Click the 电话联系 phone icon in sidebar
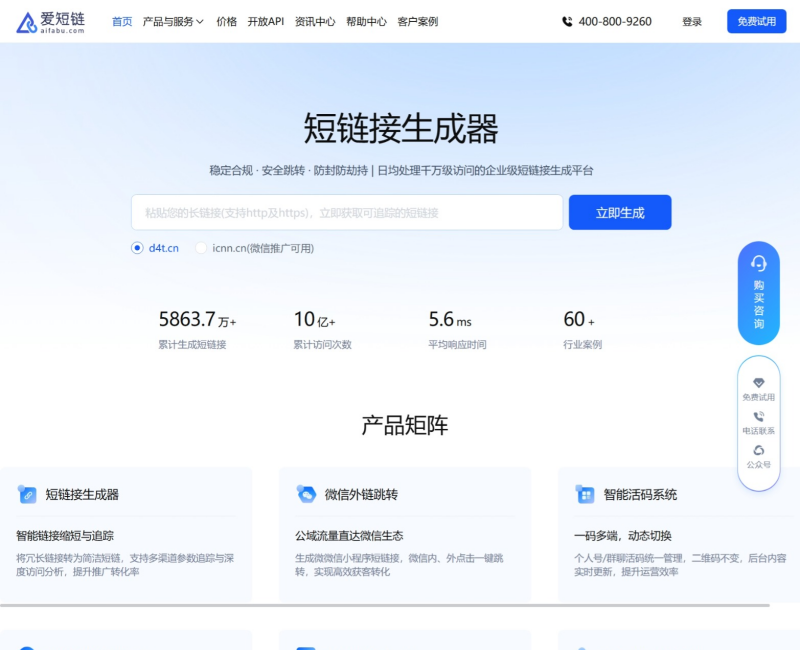The width and height of the screenshot is (800, 650). click(x=759, y=417)
